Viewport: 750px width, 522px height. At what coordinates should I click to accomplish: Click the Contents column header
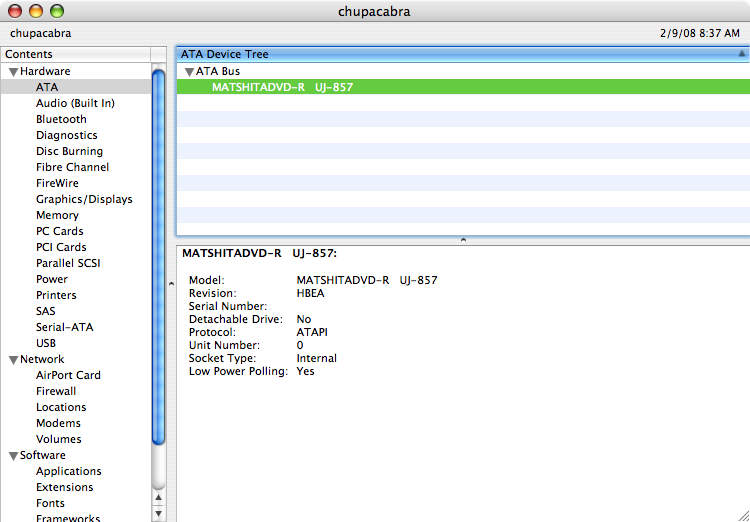76,54
